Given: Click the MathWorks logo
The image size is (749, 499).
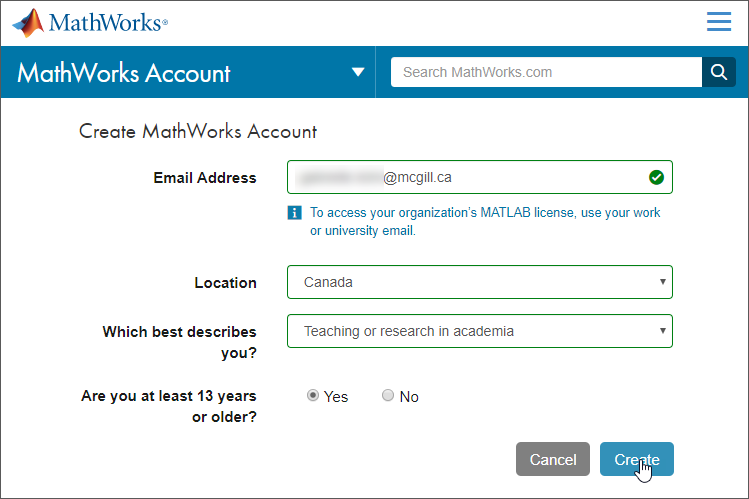Looking at the screenshot, I should (90, 23).
